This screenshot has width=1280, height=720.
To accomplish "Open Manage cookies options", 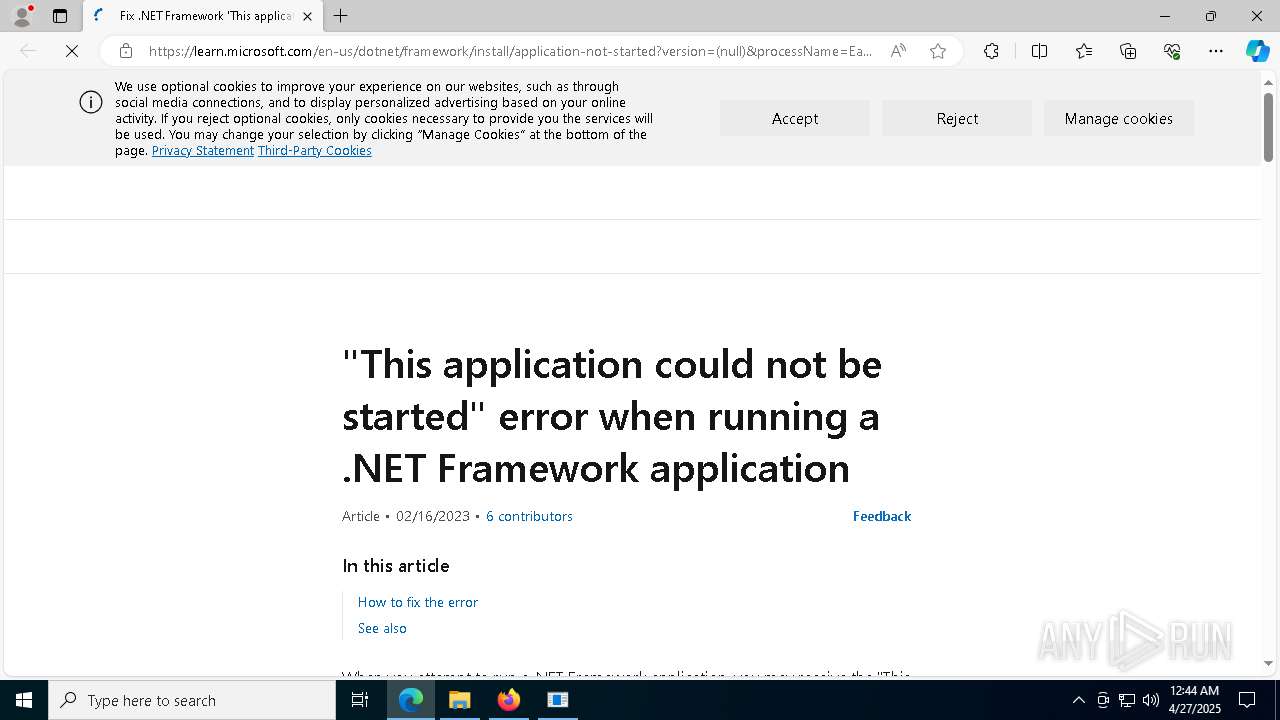I will (x=1119, y=118).
